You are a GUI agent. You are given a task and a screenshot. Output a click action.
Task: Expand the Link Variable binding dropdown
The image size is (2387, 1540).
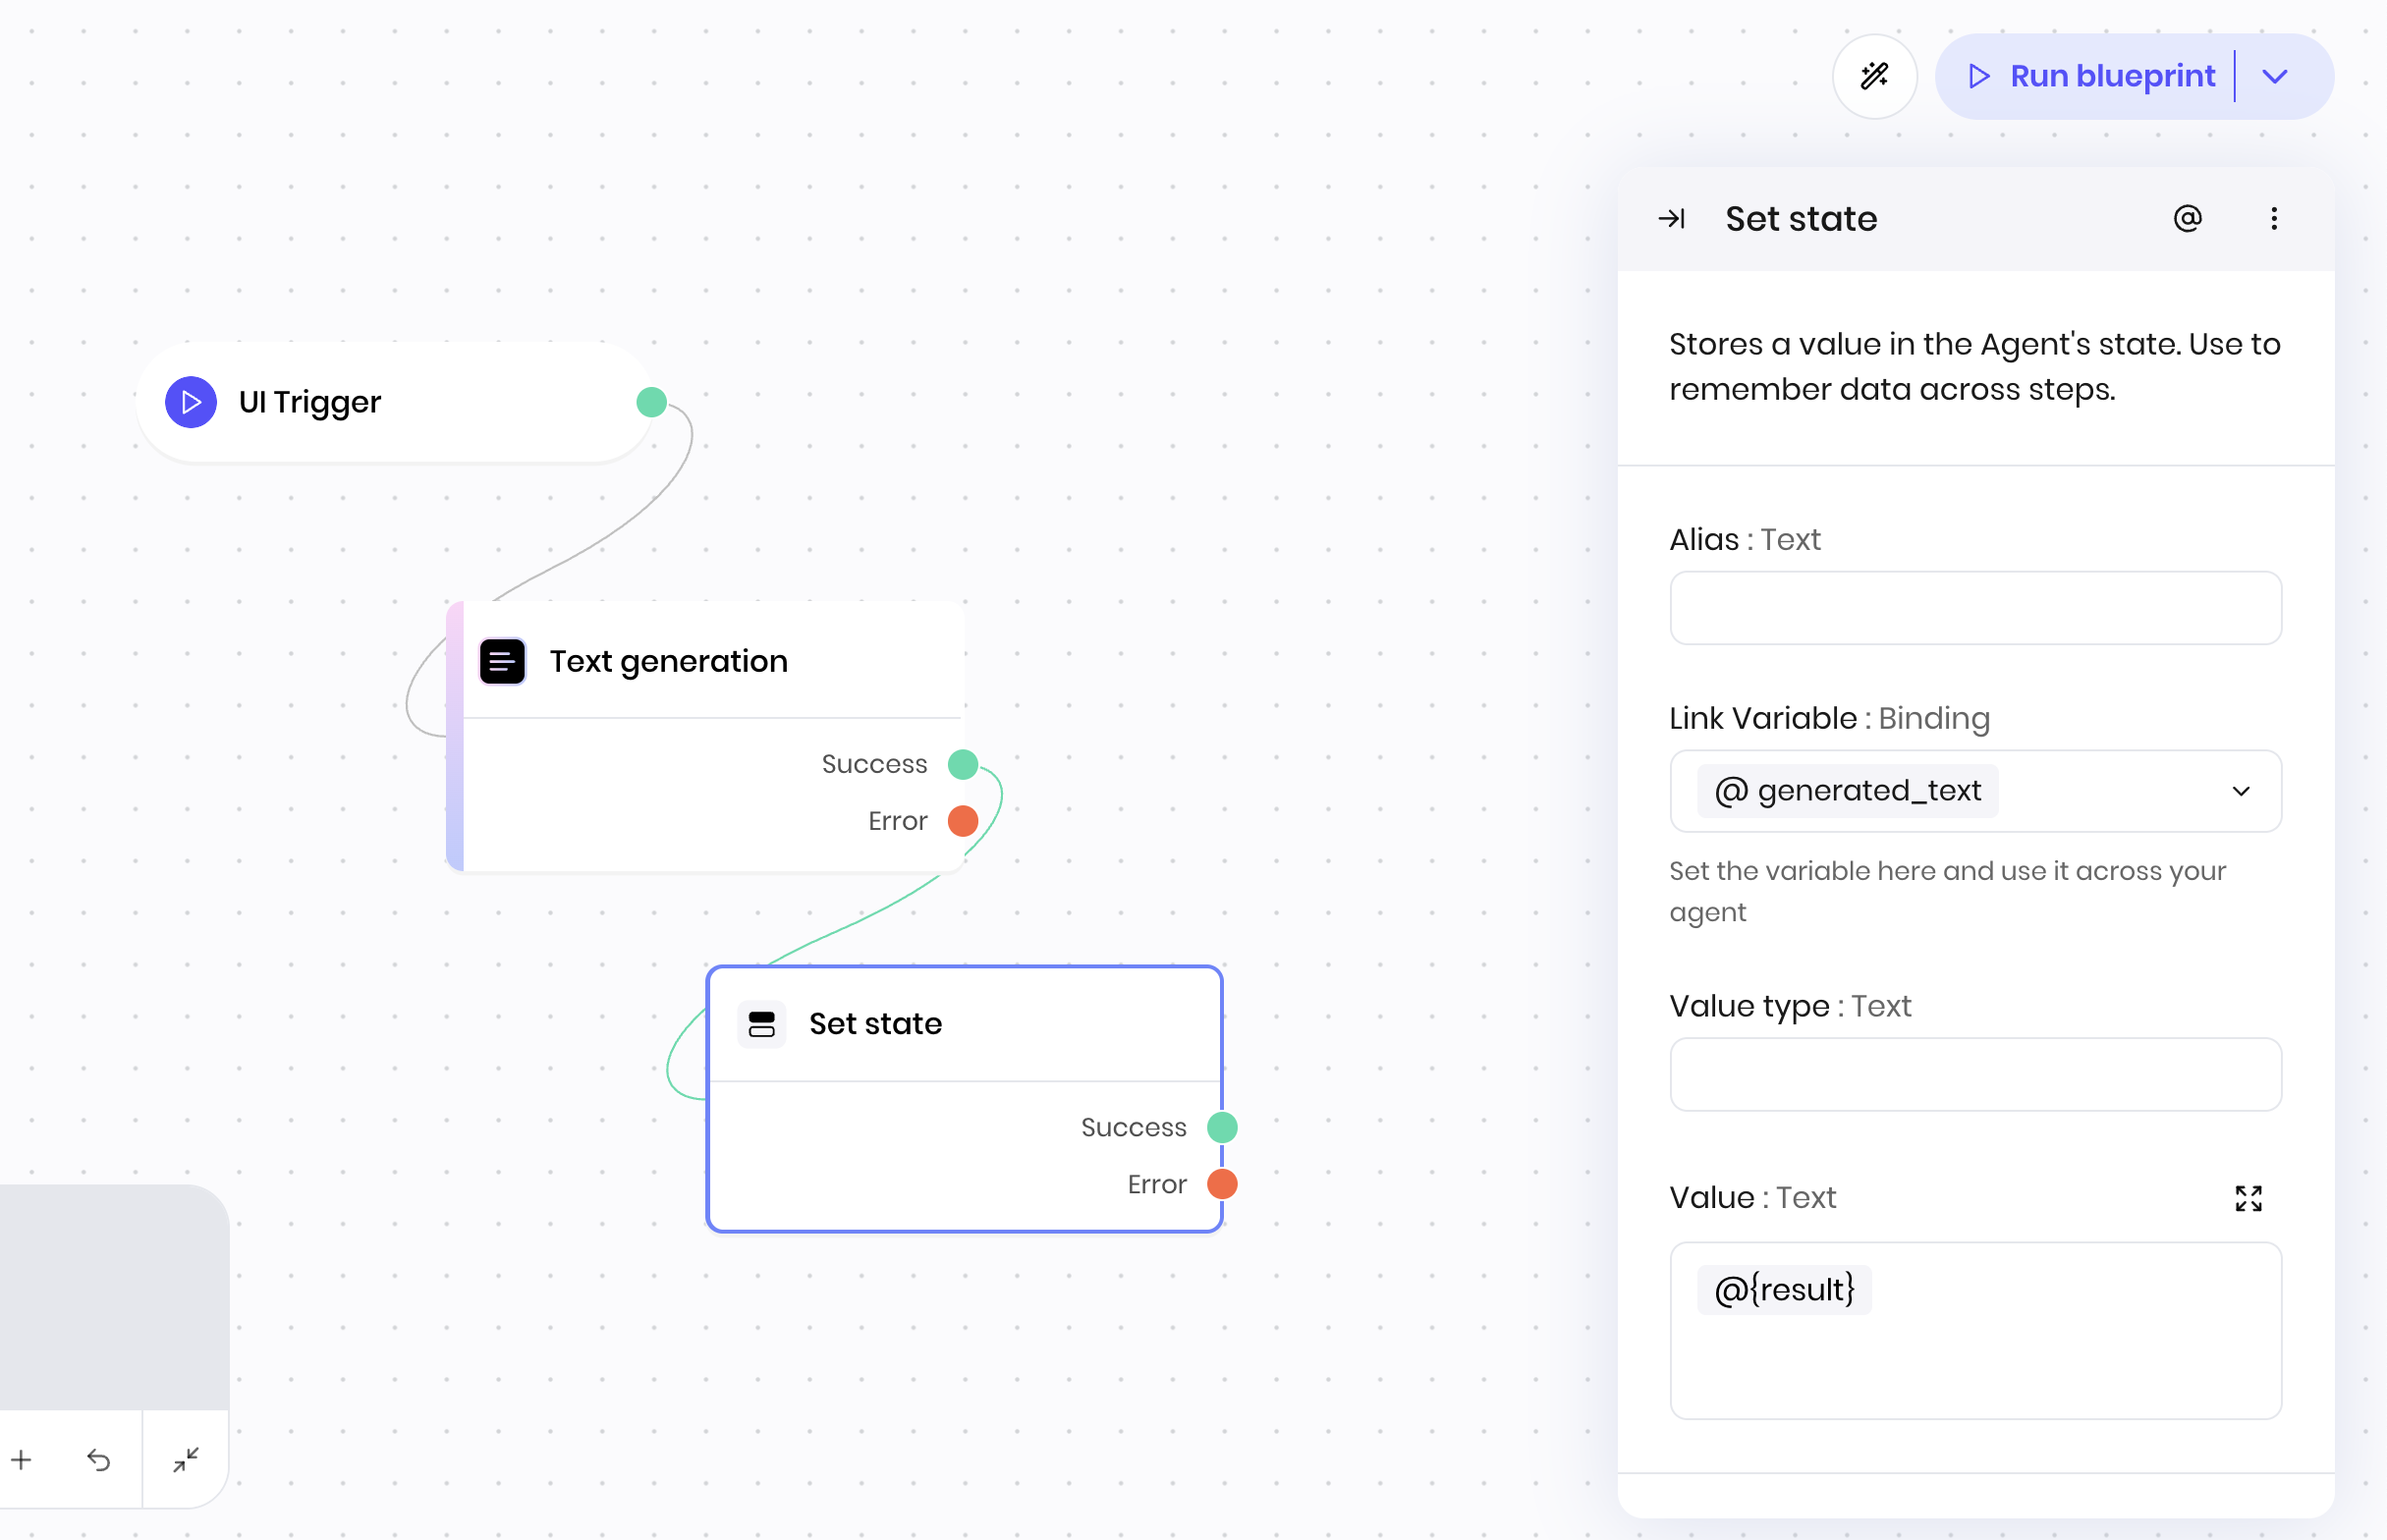coord(2240,791)
